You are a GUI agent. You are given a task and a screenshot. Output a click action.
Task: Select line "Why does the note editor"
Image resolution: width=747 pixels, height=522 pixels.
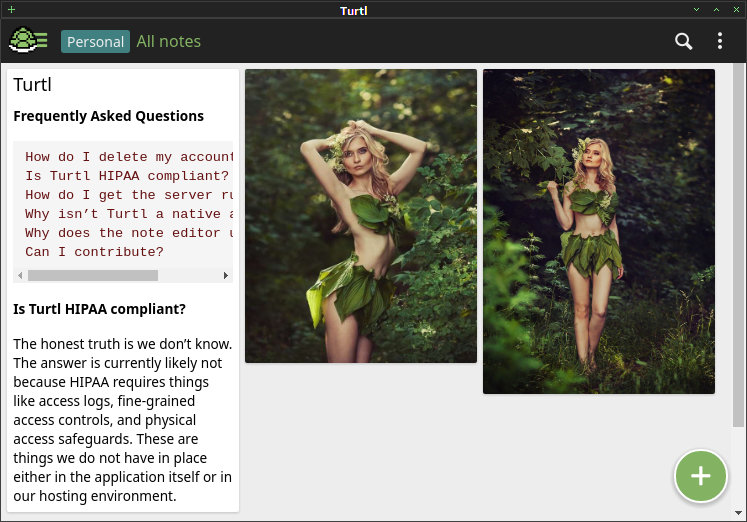129,233
